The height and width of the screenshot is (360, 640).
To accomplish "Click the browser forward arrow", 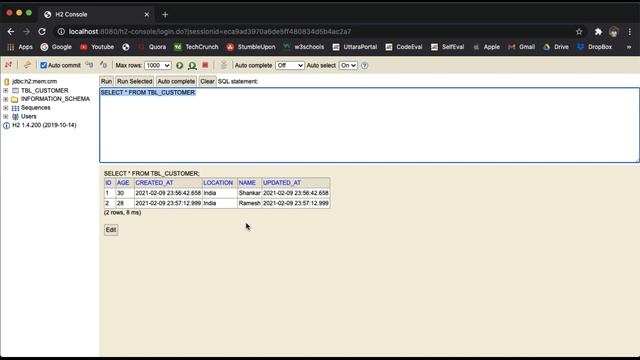I will click(27, 31).
